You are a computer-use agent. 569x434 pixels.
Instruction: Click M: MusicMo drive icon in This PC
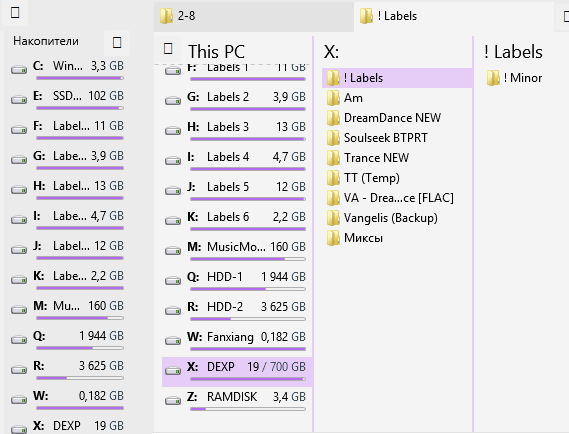[x=173, y=251]
